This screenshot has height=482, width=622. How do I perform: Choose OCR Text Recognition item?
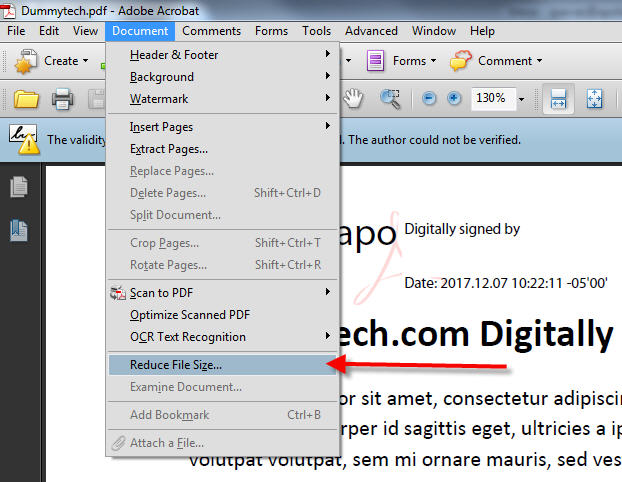pos(223,337)
